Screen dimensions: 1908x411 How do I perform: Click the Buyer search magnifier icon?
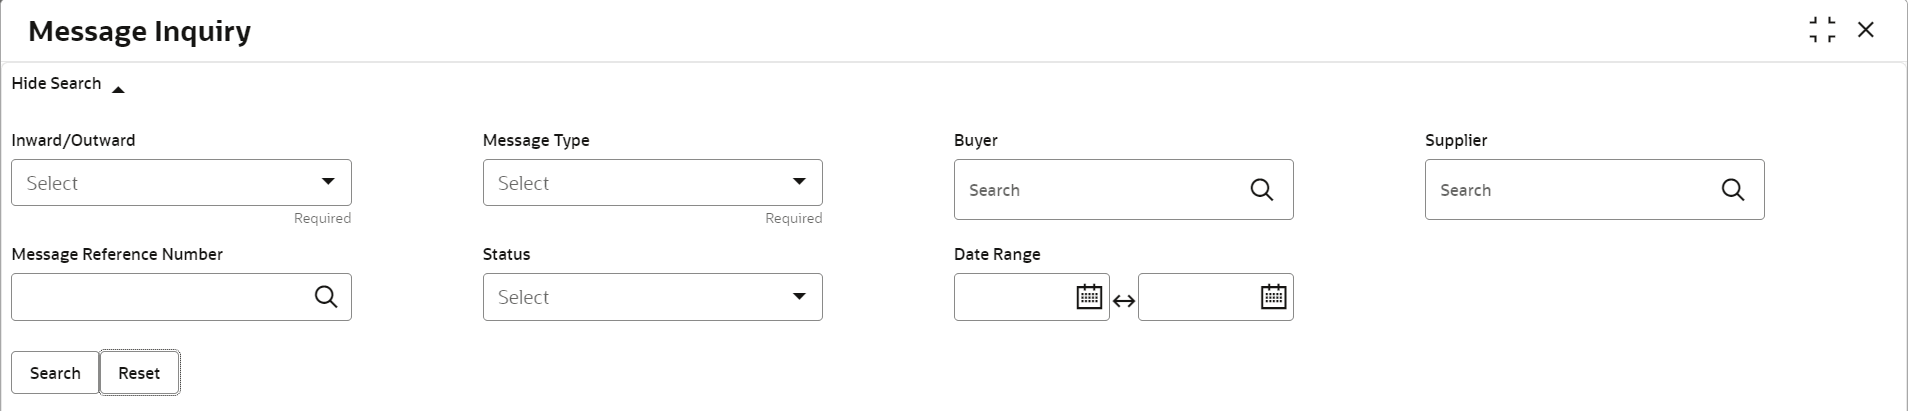(x=1262, y=190)
